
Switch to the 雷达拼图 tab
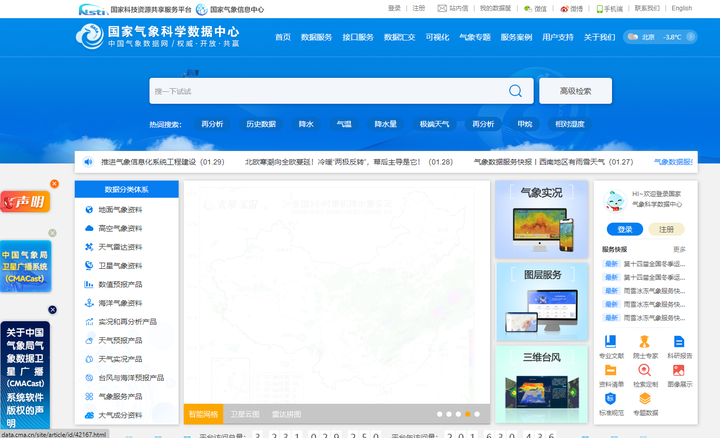(x=287, y=413)
